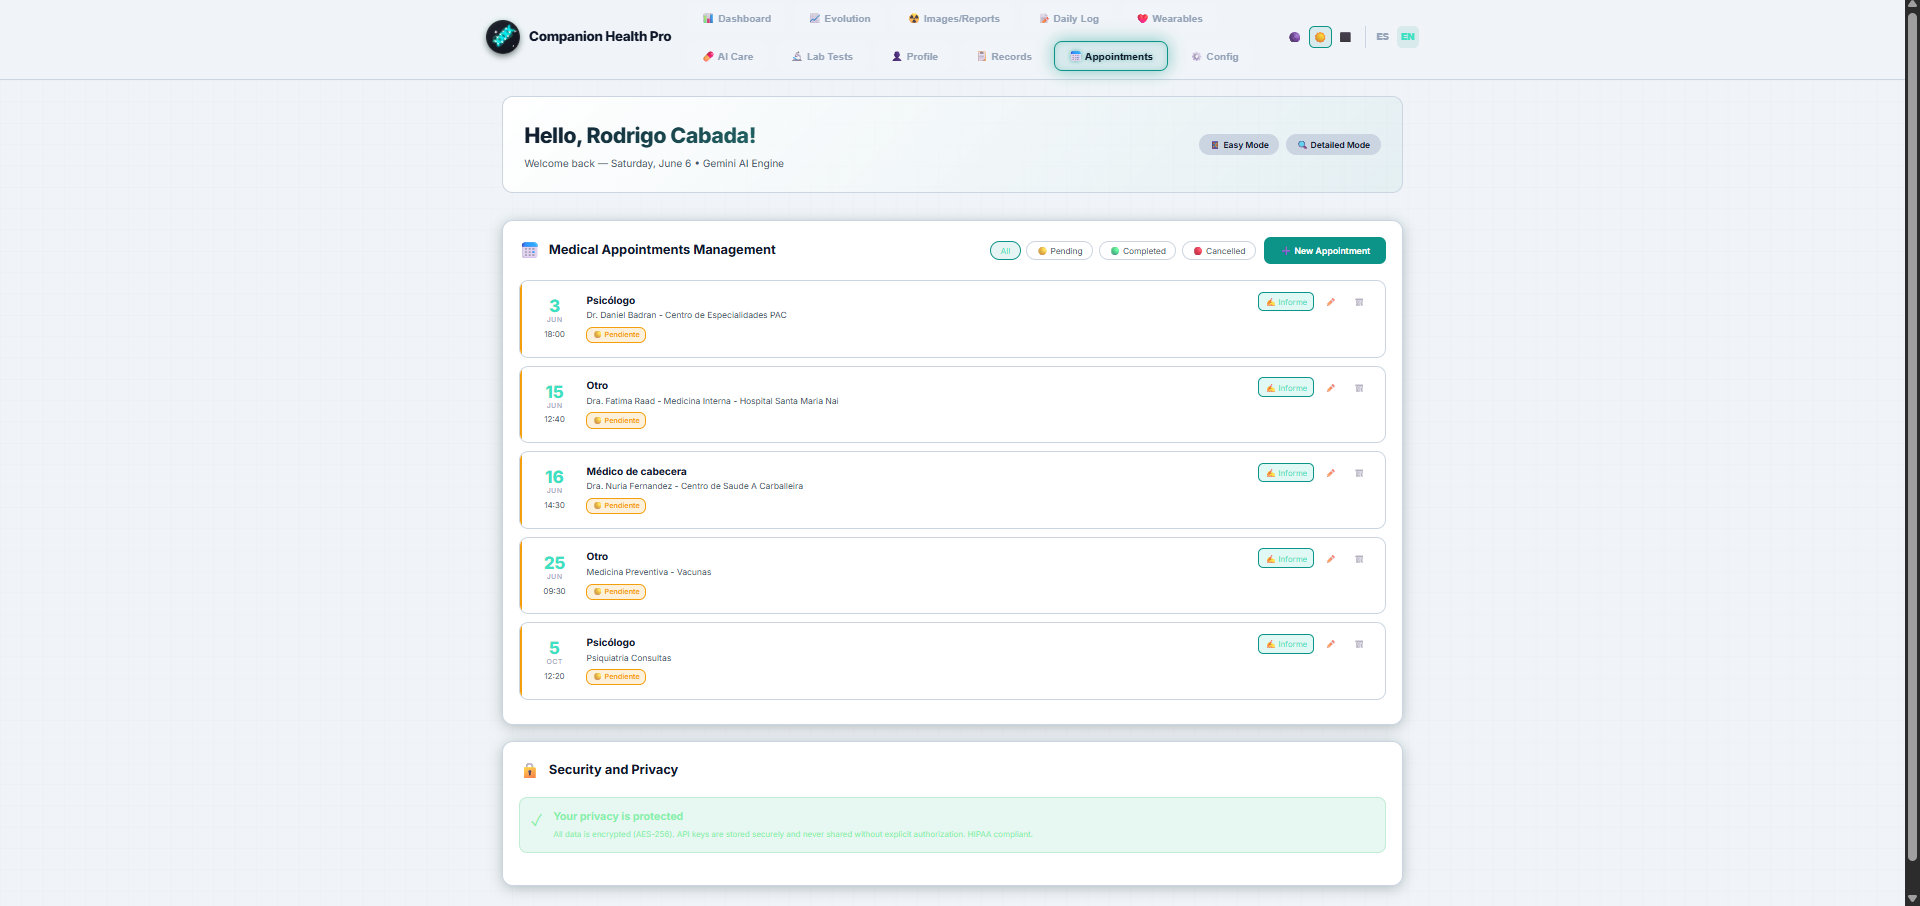The width and height of the screenshot is (1920, 906).
Task: Open Informe for the 15 Jun appointment
Action: tap(1286, 388)
